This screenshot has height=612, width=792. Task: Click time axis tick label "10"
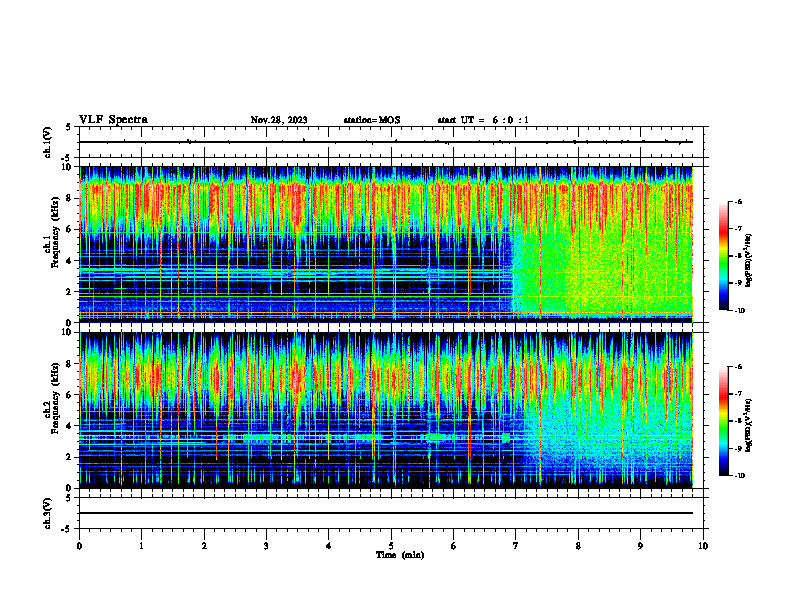703,546
